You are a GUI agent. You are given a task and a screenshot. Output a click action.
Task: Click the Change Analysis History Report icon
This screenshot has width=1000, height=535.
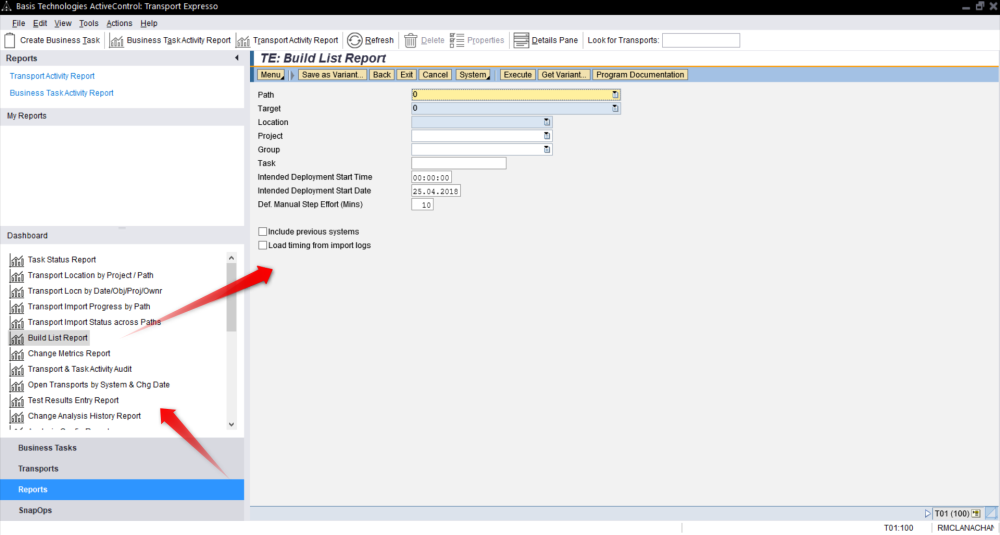pos(17,416)
